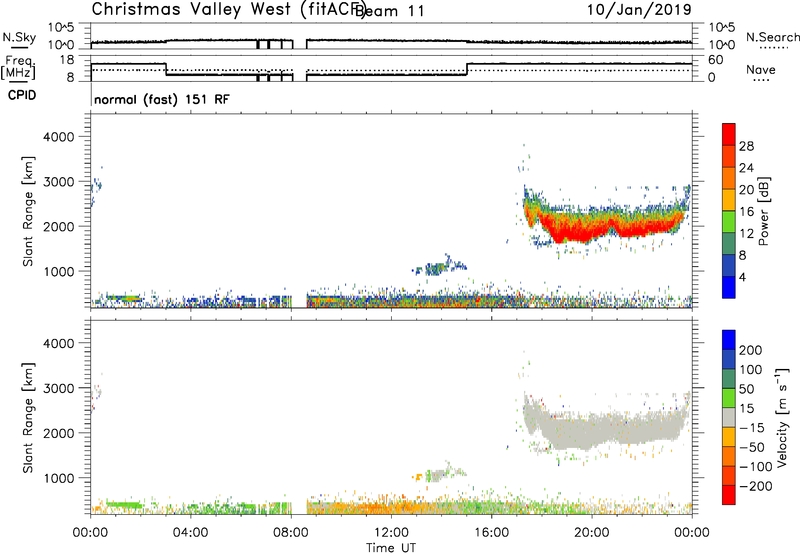Click the 'Velocity [m s-1]' colorbar label
This screenshot has width=800, height=554.
tap(782, 417)
